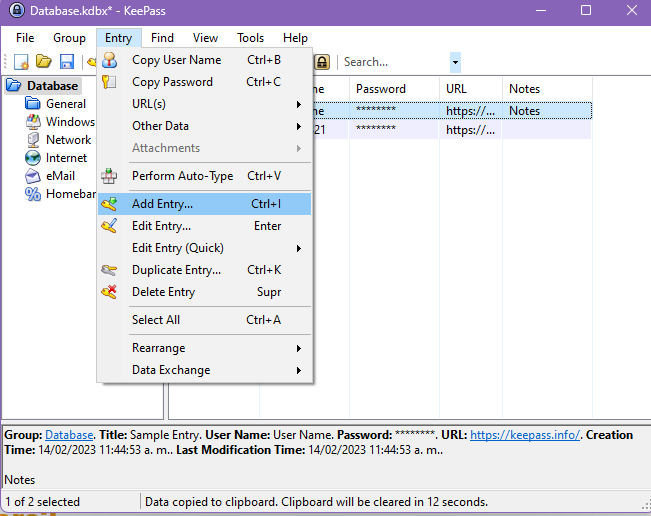Click the Duplicate Entry keys icon
This screenshot has width=651, height=516.
click(109, 270)
